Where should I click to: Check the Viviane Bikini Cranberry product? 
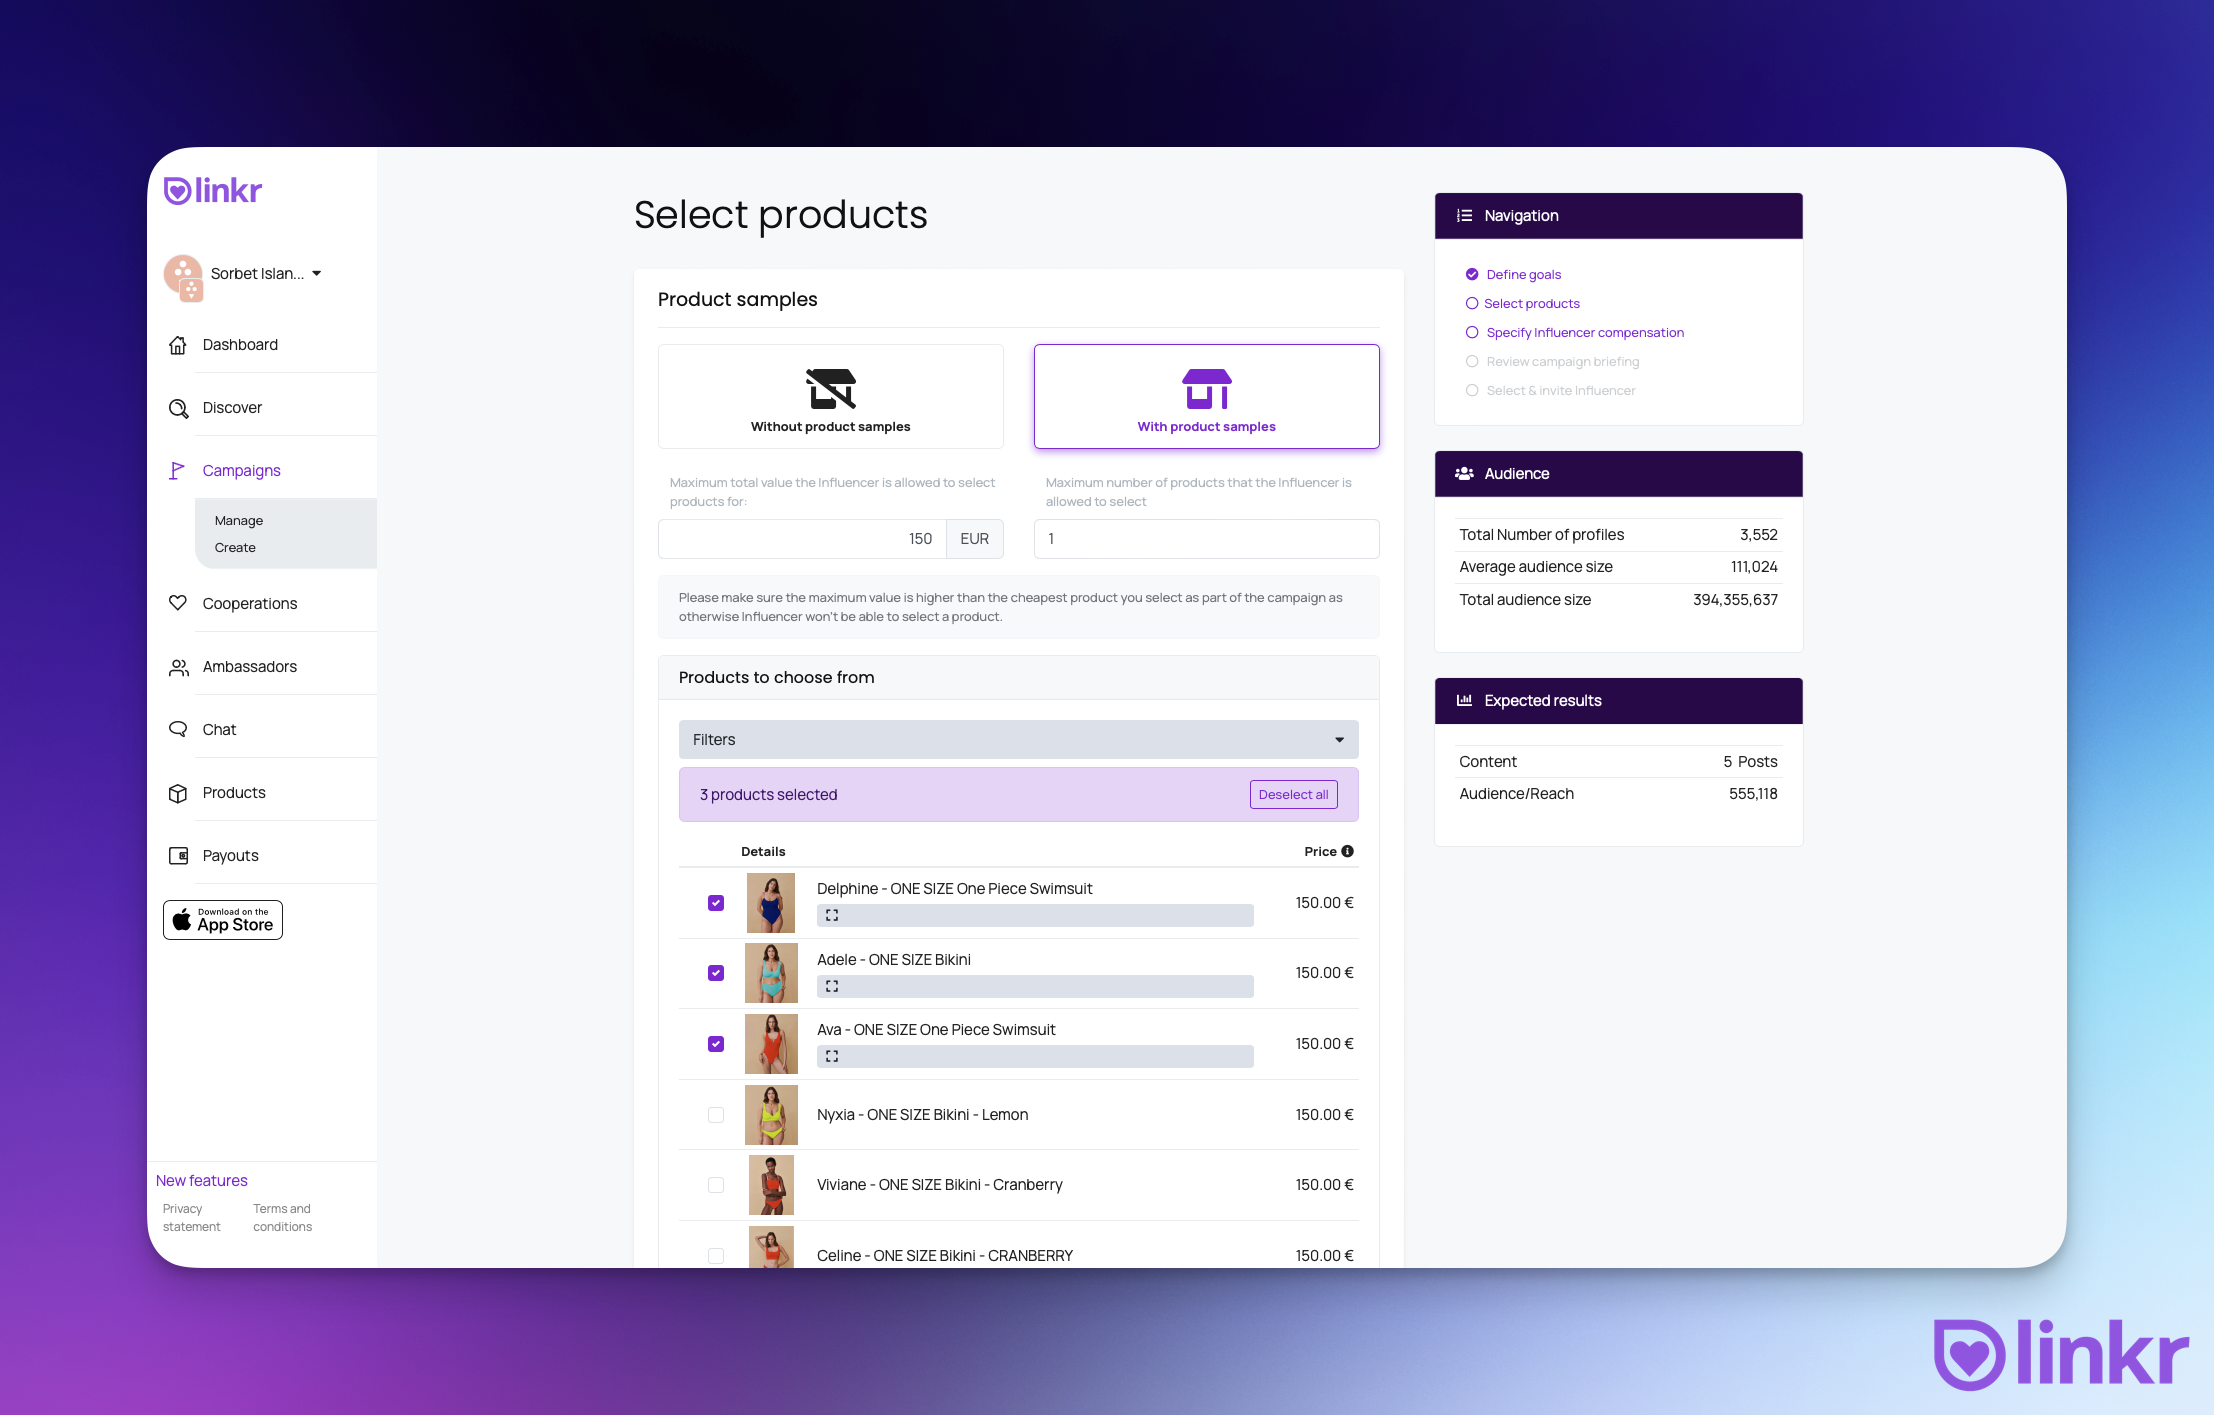(716, 1184)
